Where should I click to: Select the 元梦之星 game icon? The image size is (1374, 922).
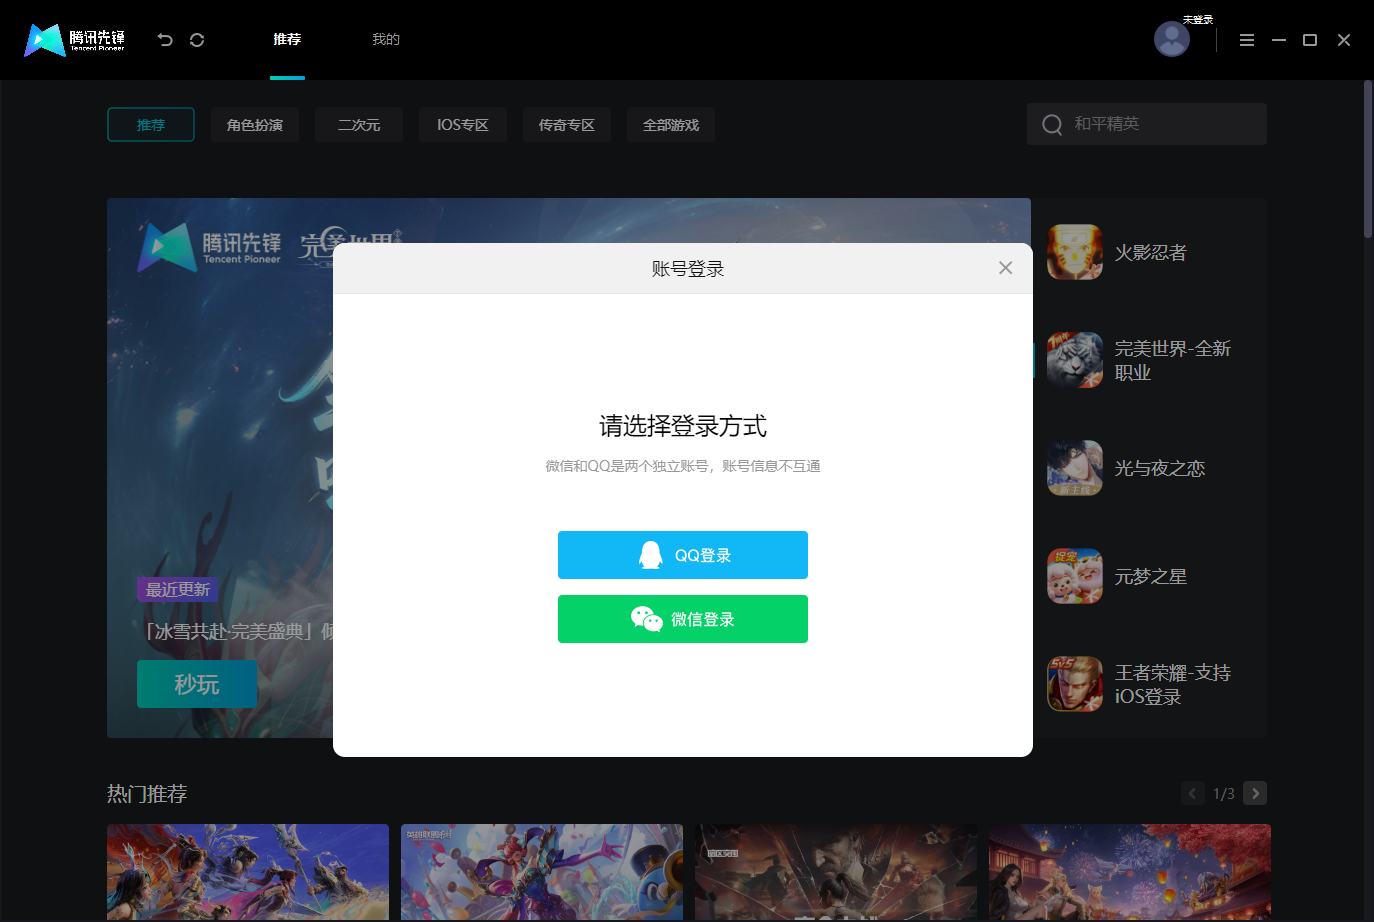pos(1075,575)
